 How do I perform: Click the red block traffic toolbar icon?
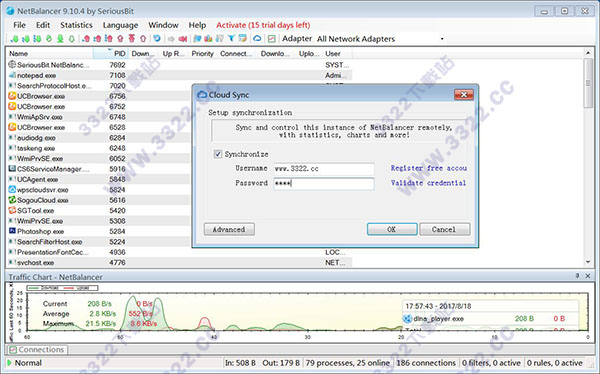coord(183,39)
